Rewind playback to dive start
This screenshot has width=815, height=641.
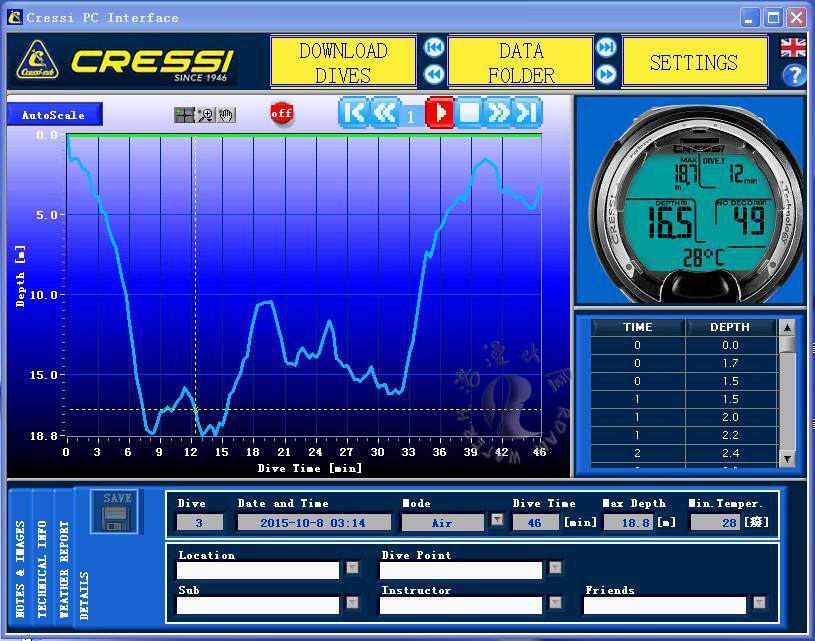click(x=354, y=112)
